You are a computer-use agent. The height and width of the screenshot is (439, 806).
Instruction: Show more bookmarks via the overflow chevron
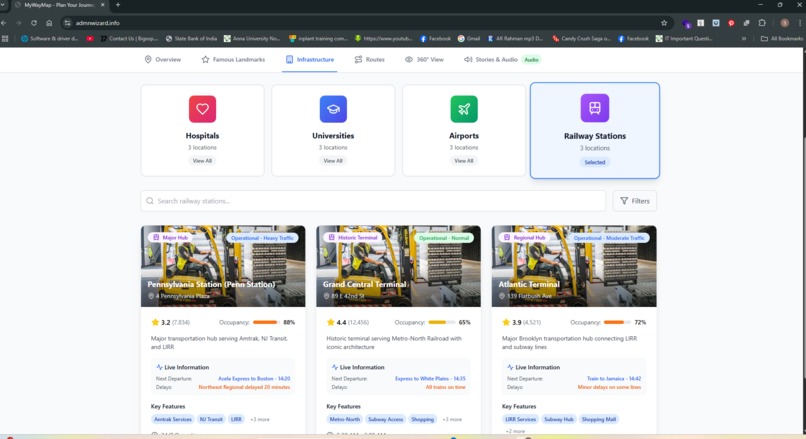click(743, 39)
